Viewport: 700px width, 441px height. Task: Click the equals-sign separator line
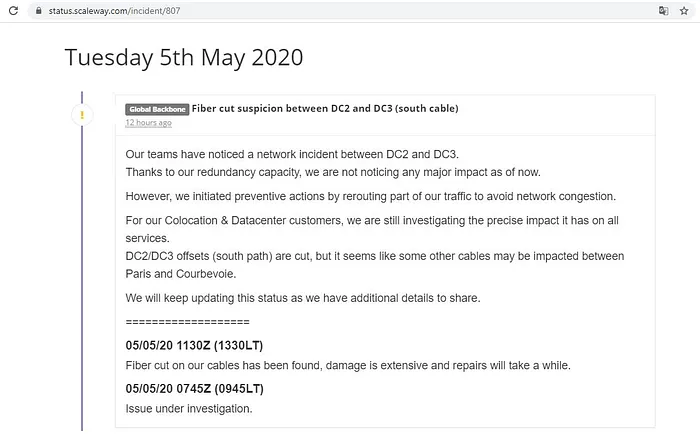pos(187,322)
